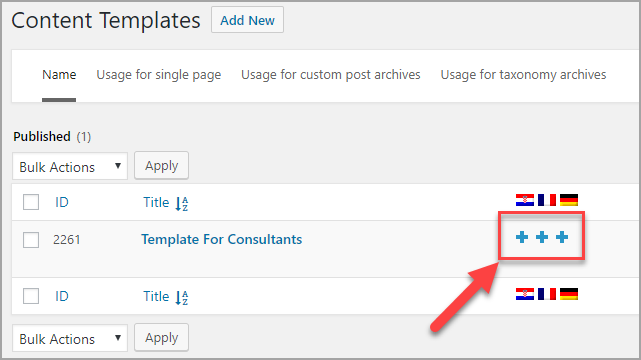
Task: Open Usage for taxonomy archives tab
Action: 523,75
